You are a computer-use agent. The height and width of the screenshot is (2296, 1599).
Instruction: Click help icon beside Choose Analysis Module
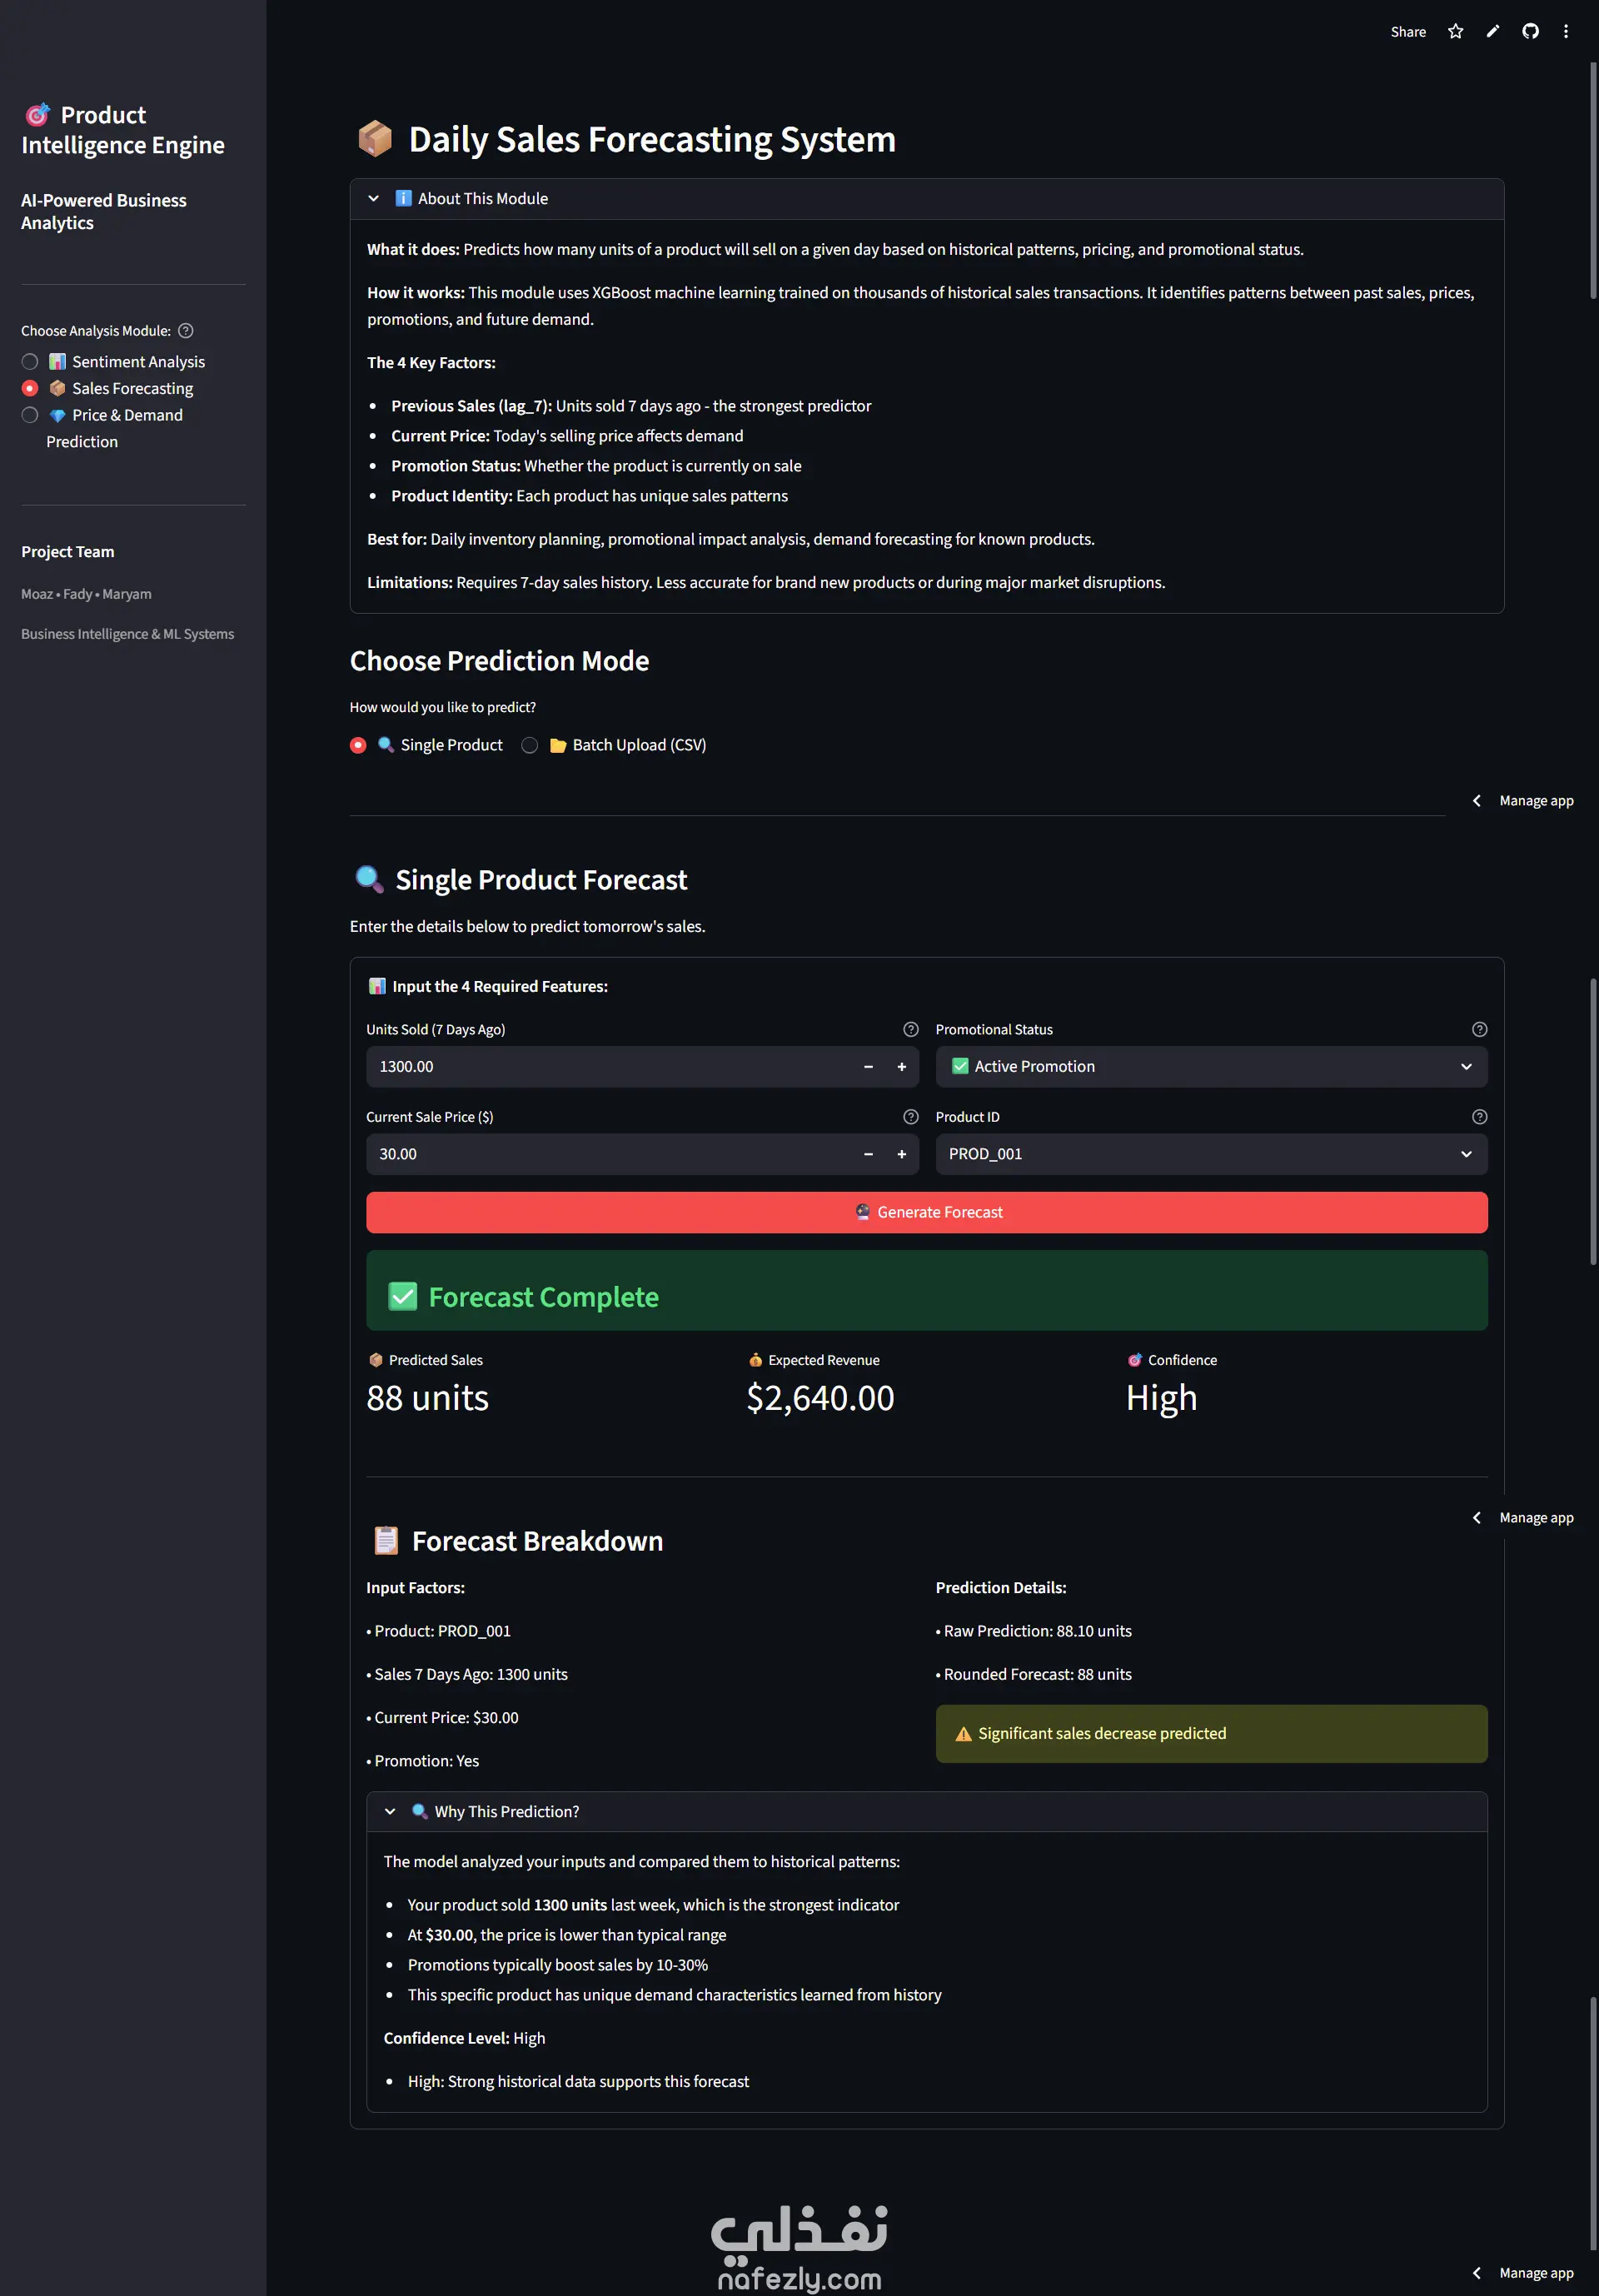click(x=186, y=331)
